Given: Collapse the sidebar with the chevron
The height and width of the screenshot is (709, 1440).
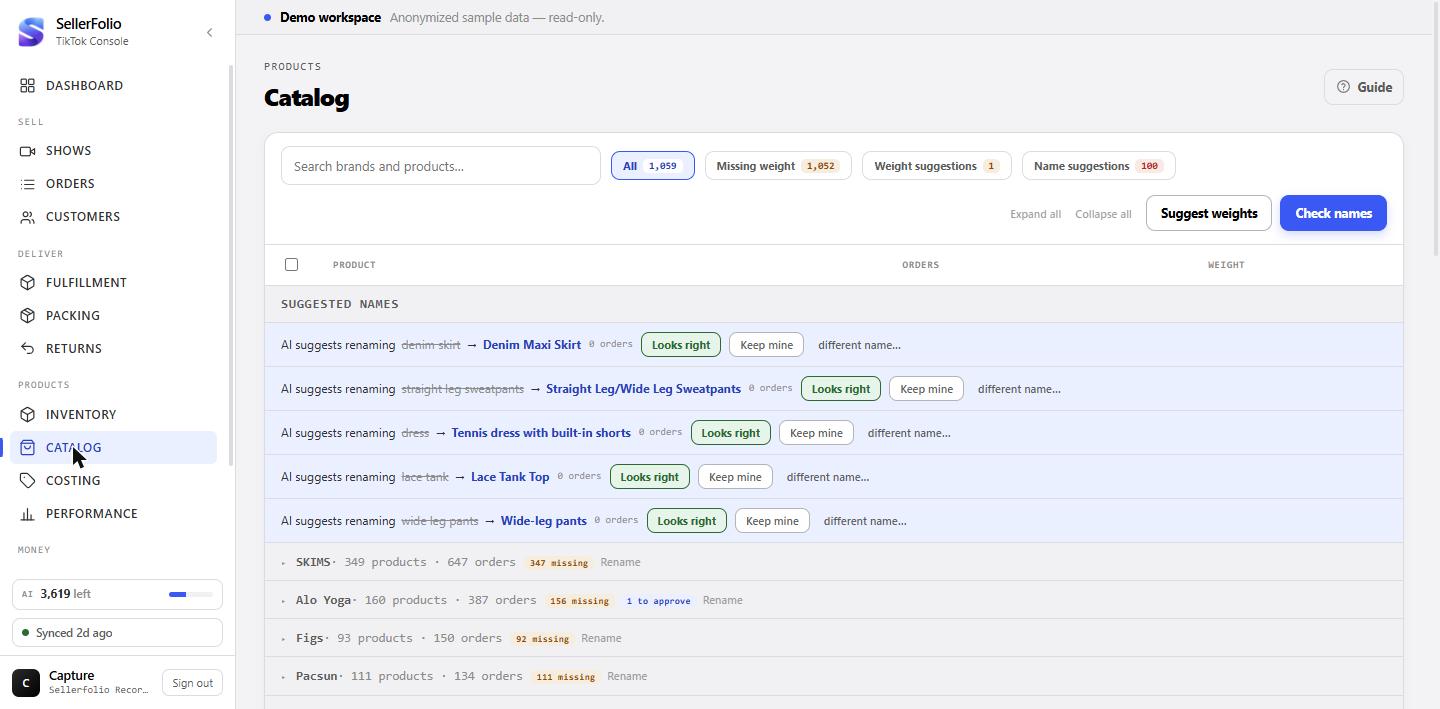Looking at the screenshot, I should pyautogui.click(x=209, y=33).
